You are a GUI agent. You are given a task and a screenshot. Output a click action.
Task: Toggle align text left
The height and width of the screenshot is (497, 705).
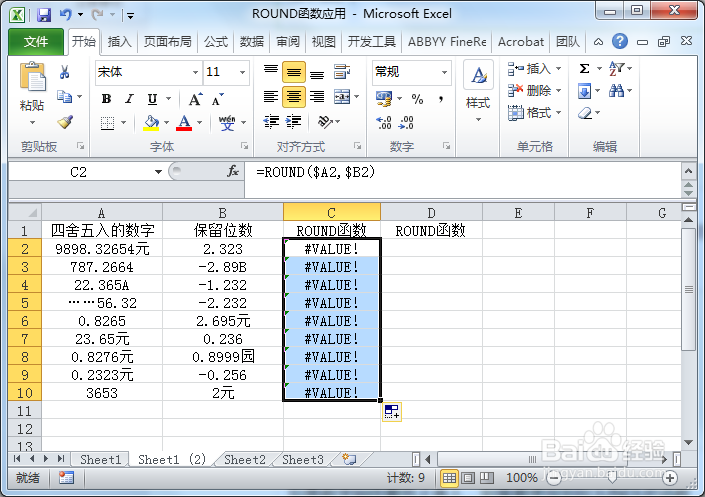click(x=271, y=96)
